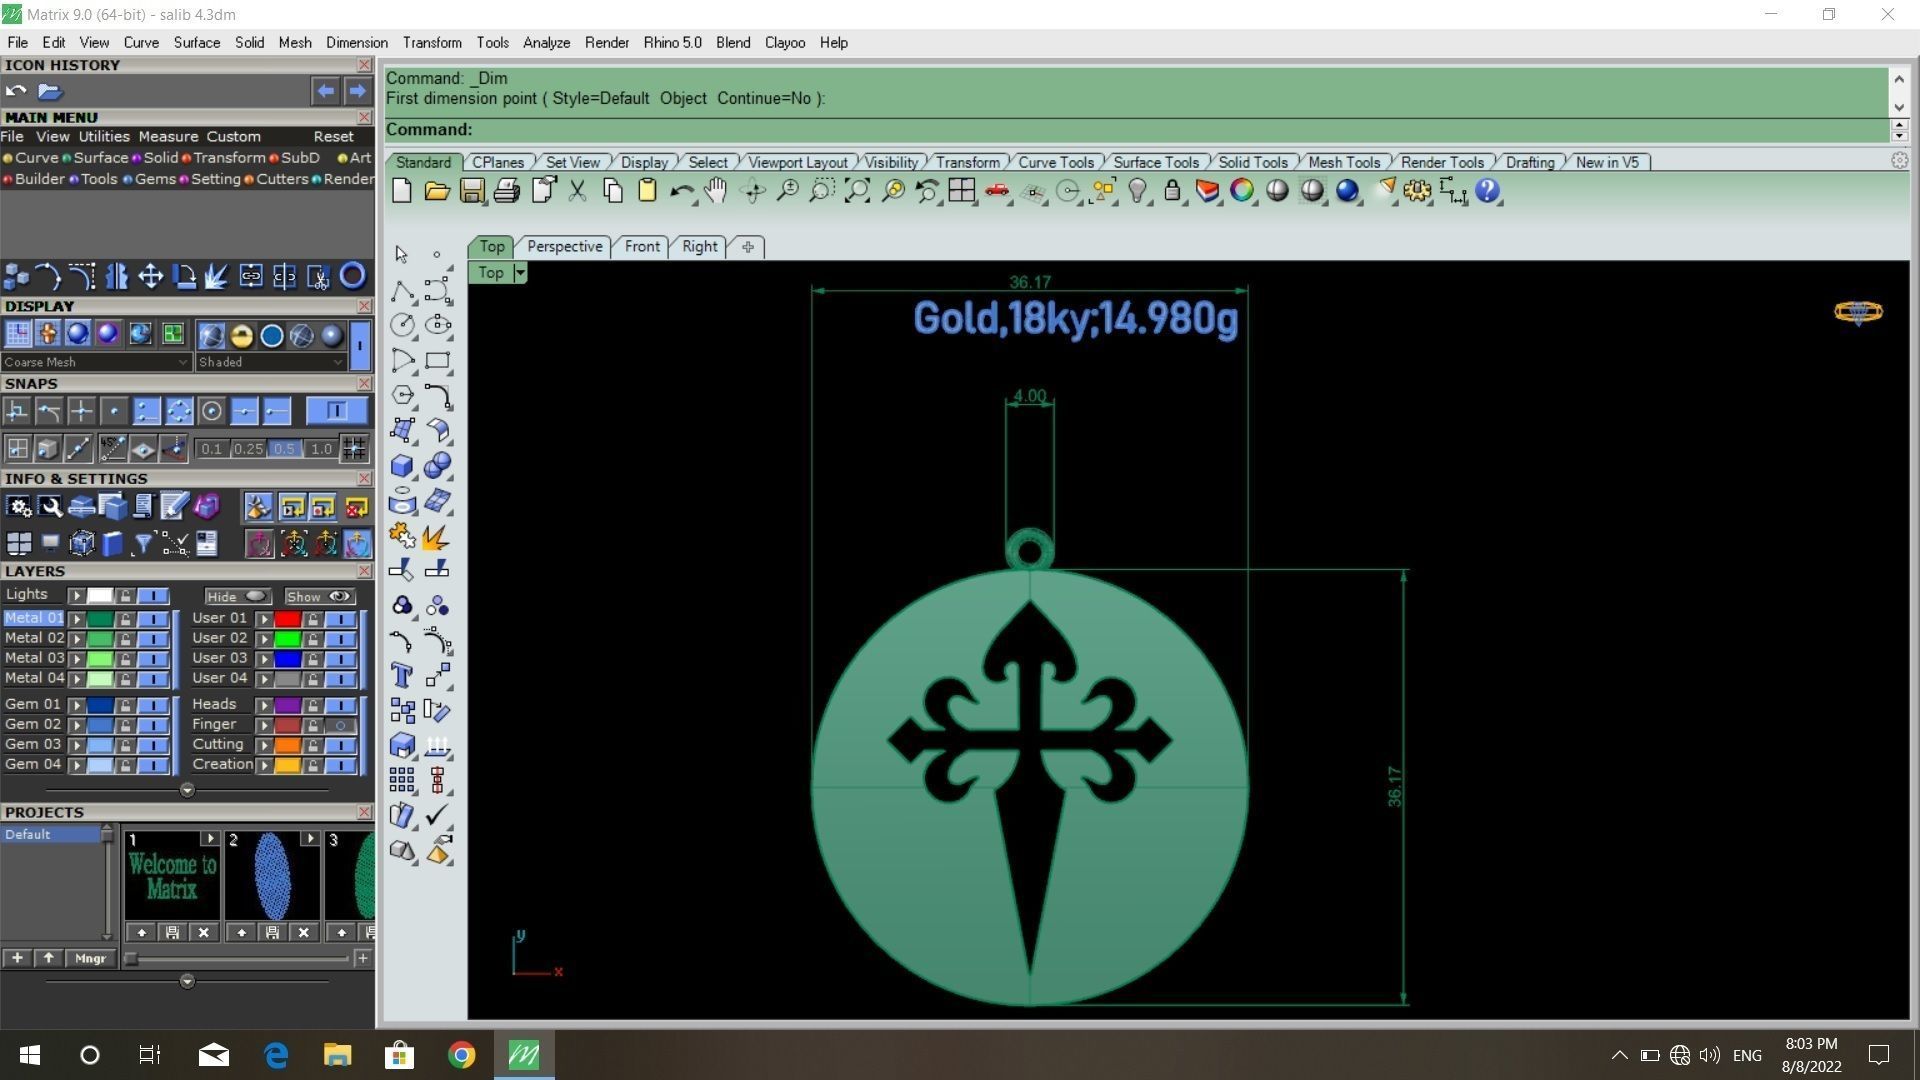The width and height of the screenshot is (1920, 1080).
Task: Click the Print icon in toolbar
Action: click(507, 190)
